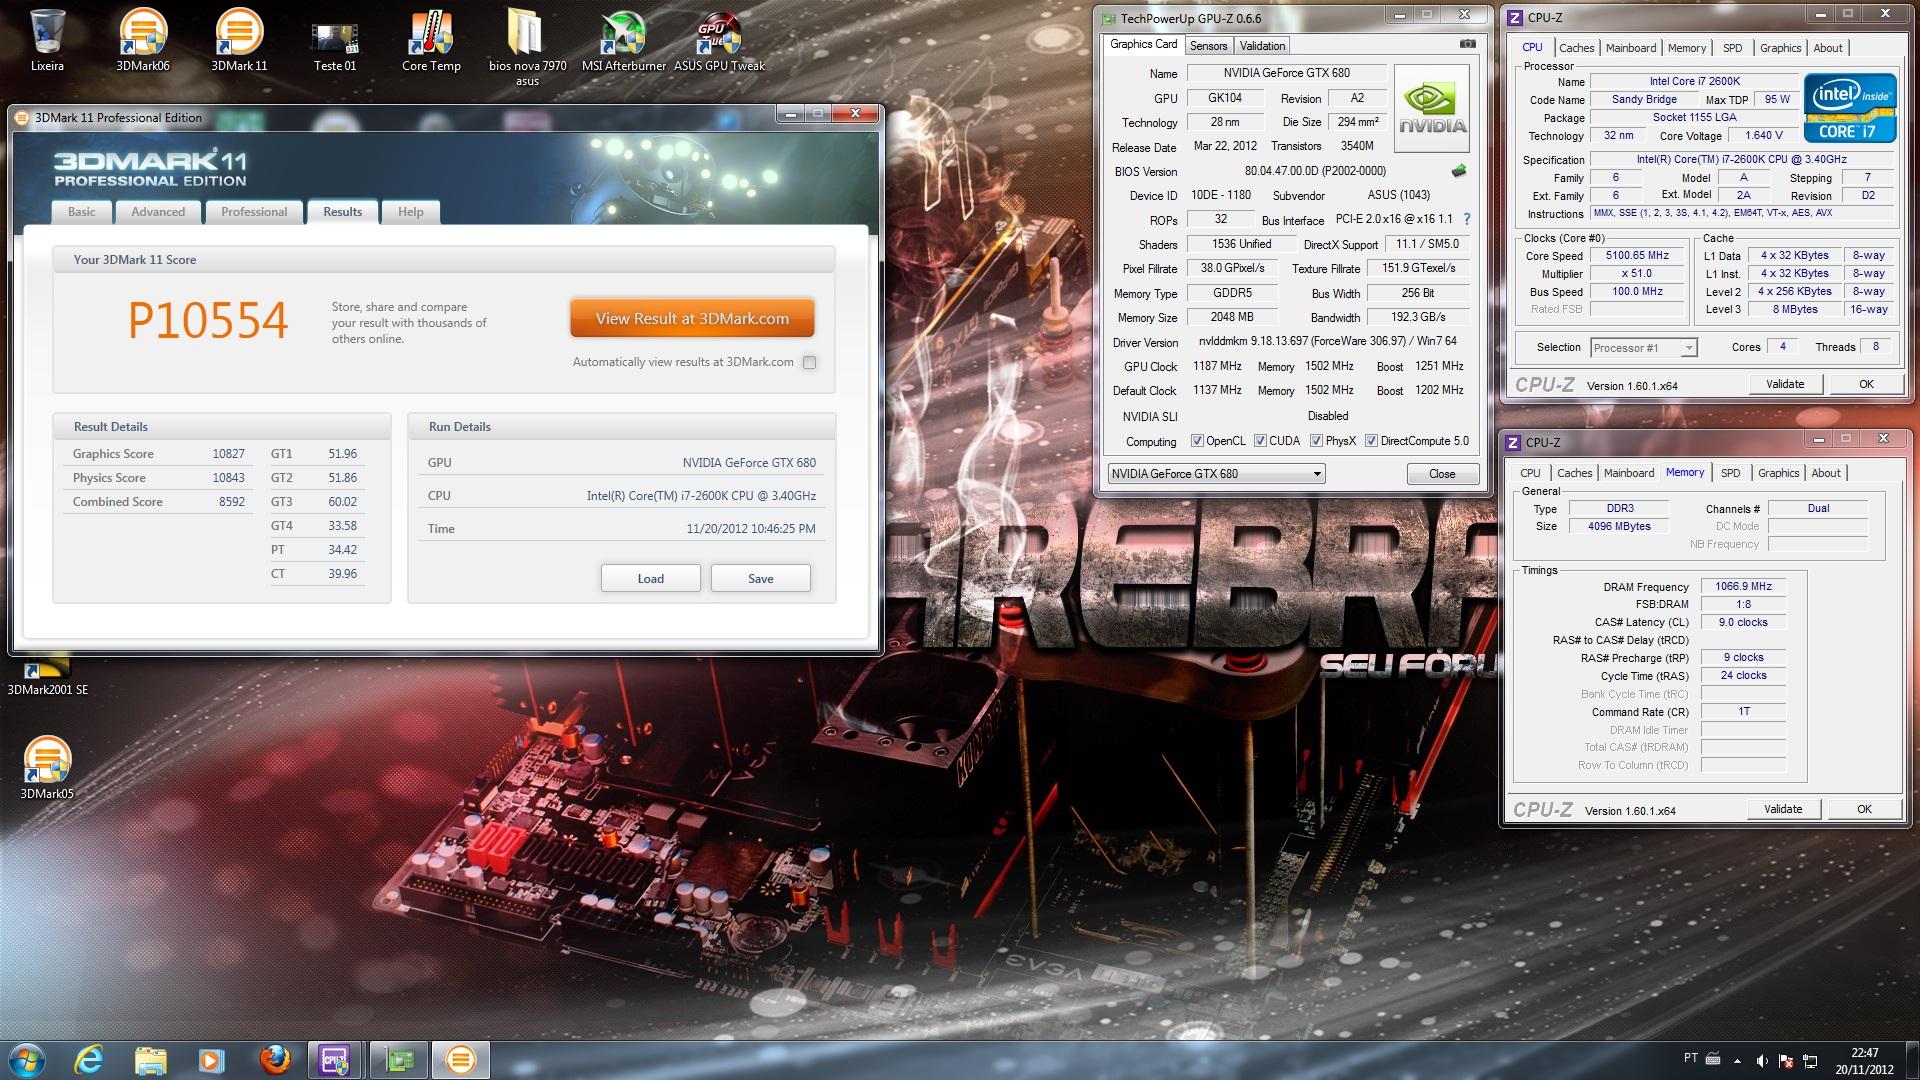Screen dimensions: 1920x1080
Task: Click the NVIDIA logo in GPU-Z
Action: click(1432, 108)
